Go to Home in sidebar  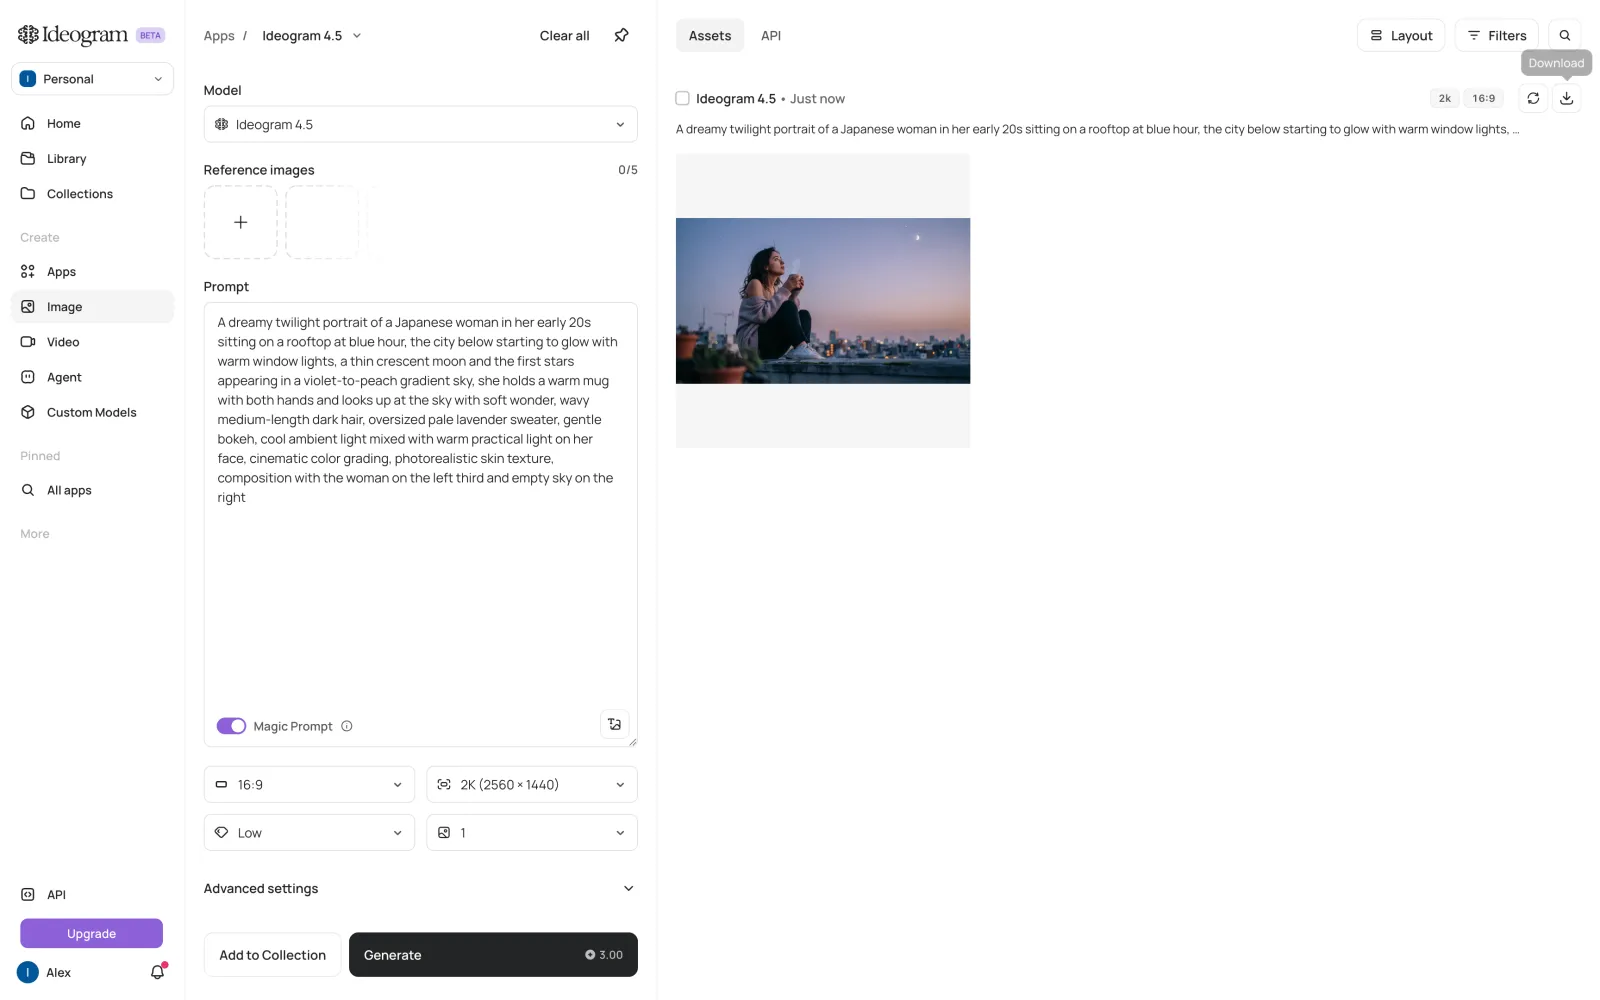coord(92,123)
